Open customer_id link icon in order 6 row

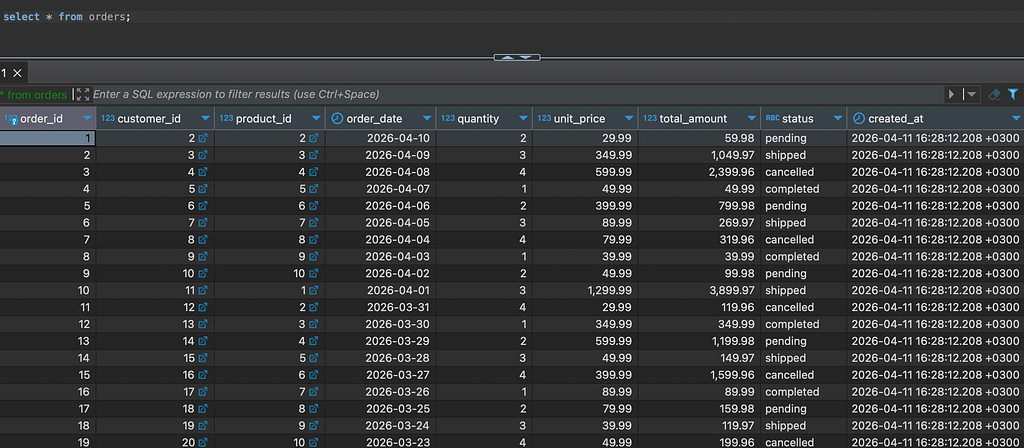(x=202, y=223)
